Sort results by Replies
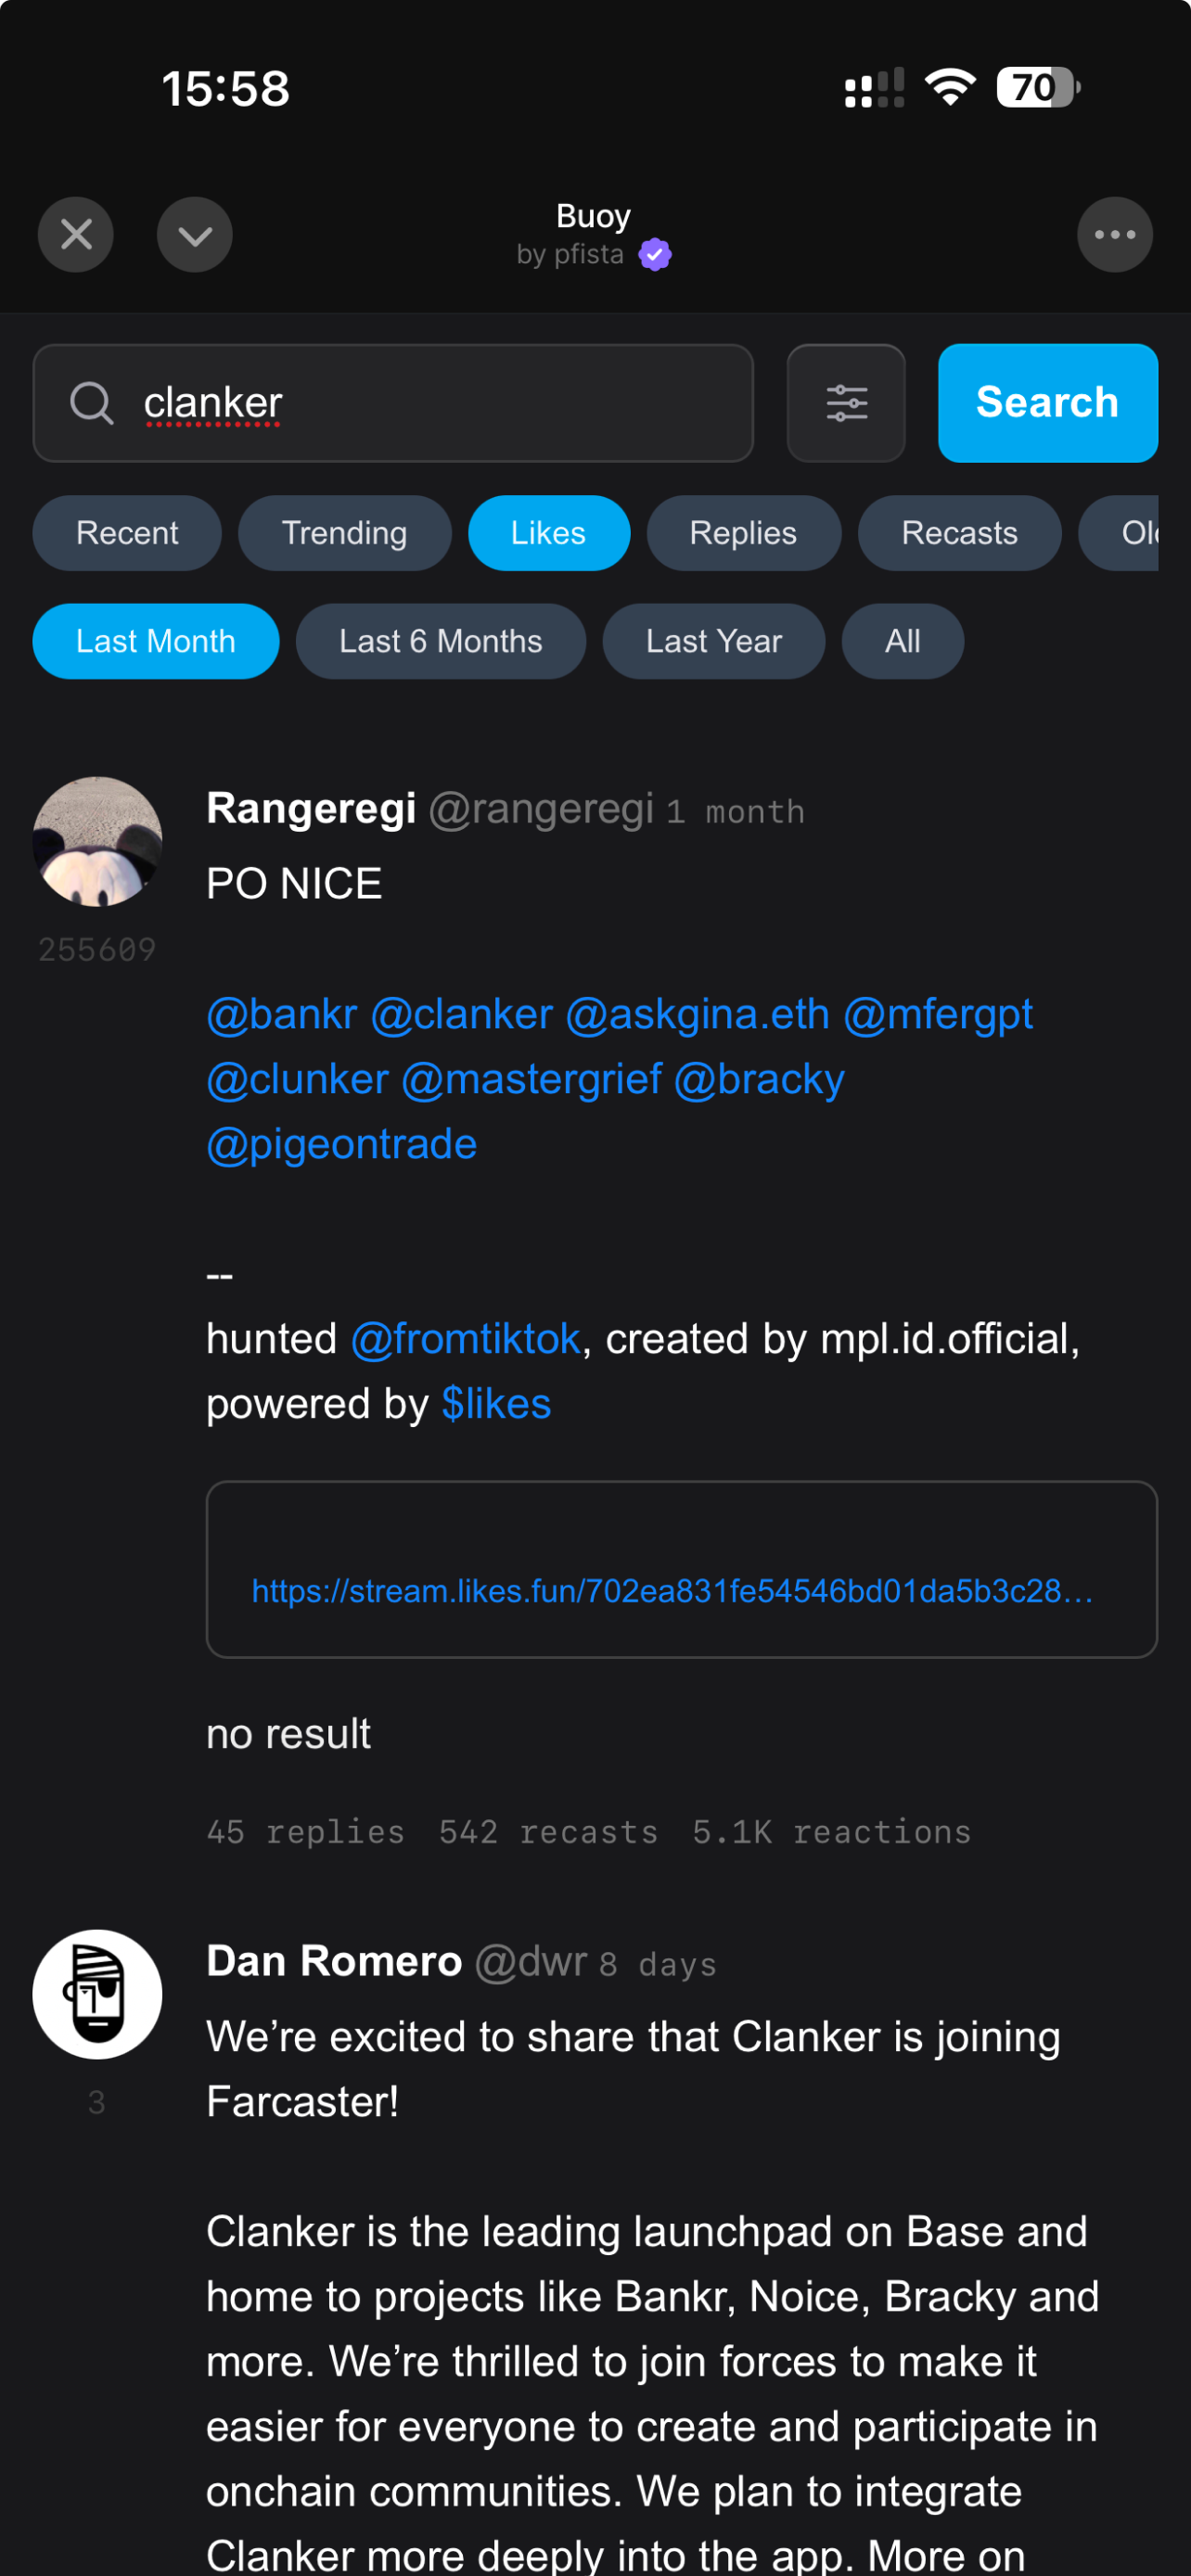1191x2576 pixels. point(743,533)
